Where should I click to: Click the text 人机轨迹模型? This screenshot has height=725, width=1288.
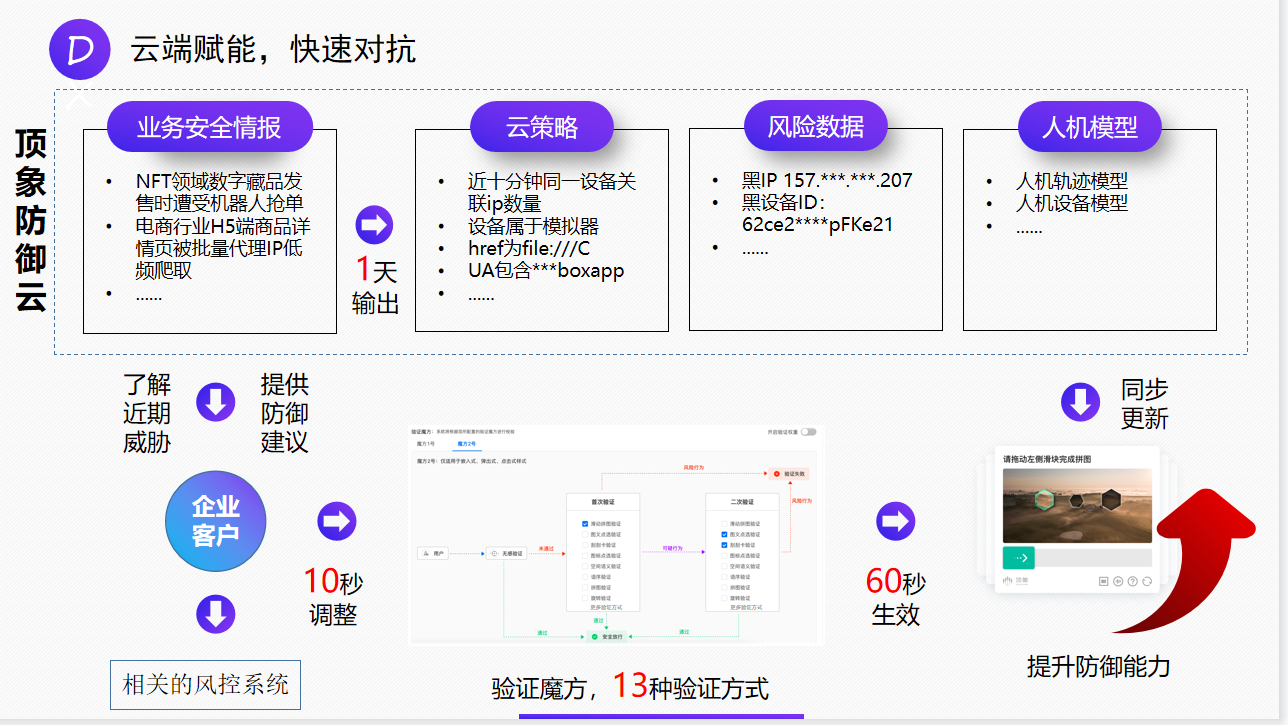pyautogui.click(x=1071, y=181)
